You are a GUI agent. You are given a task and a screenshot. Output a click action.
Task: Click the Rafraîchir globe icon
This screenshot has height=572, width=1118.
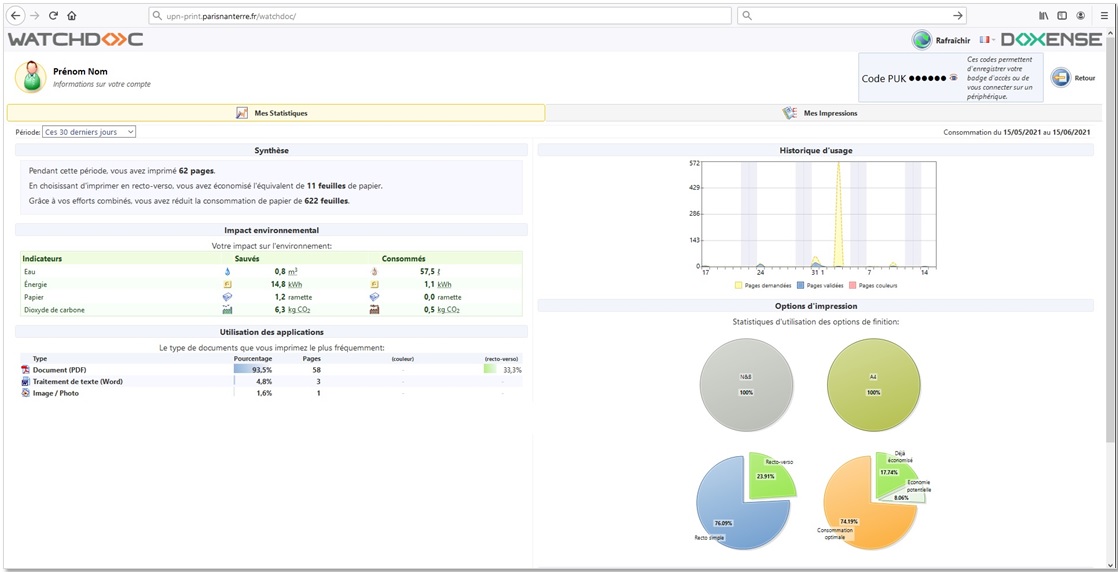[x=921, y=40]
